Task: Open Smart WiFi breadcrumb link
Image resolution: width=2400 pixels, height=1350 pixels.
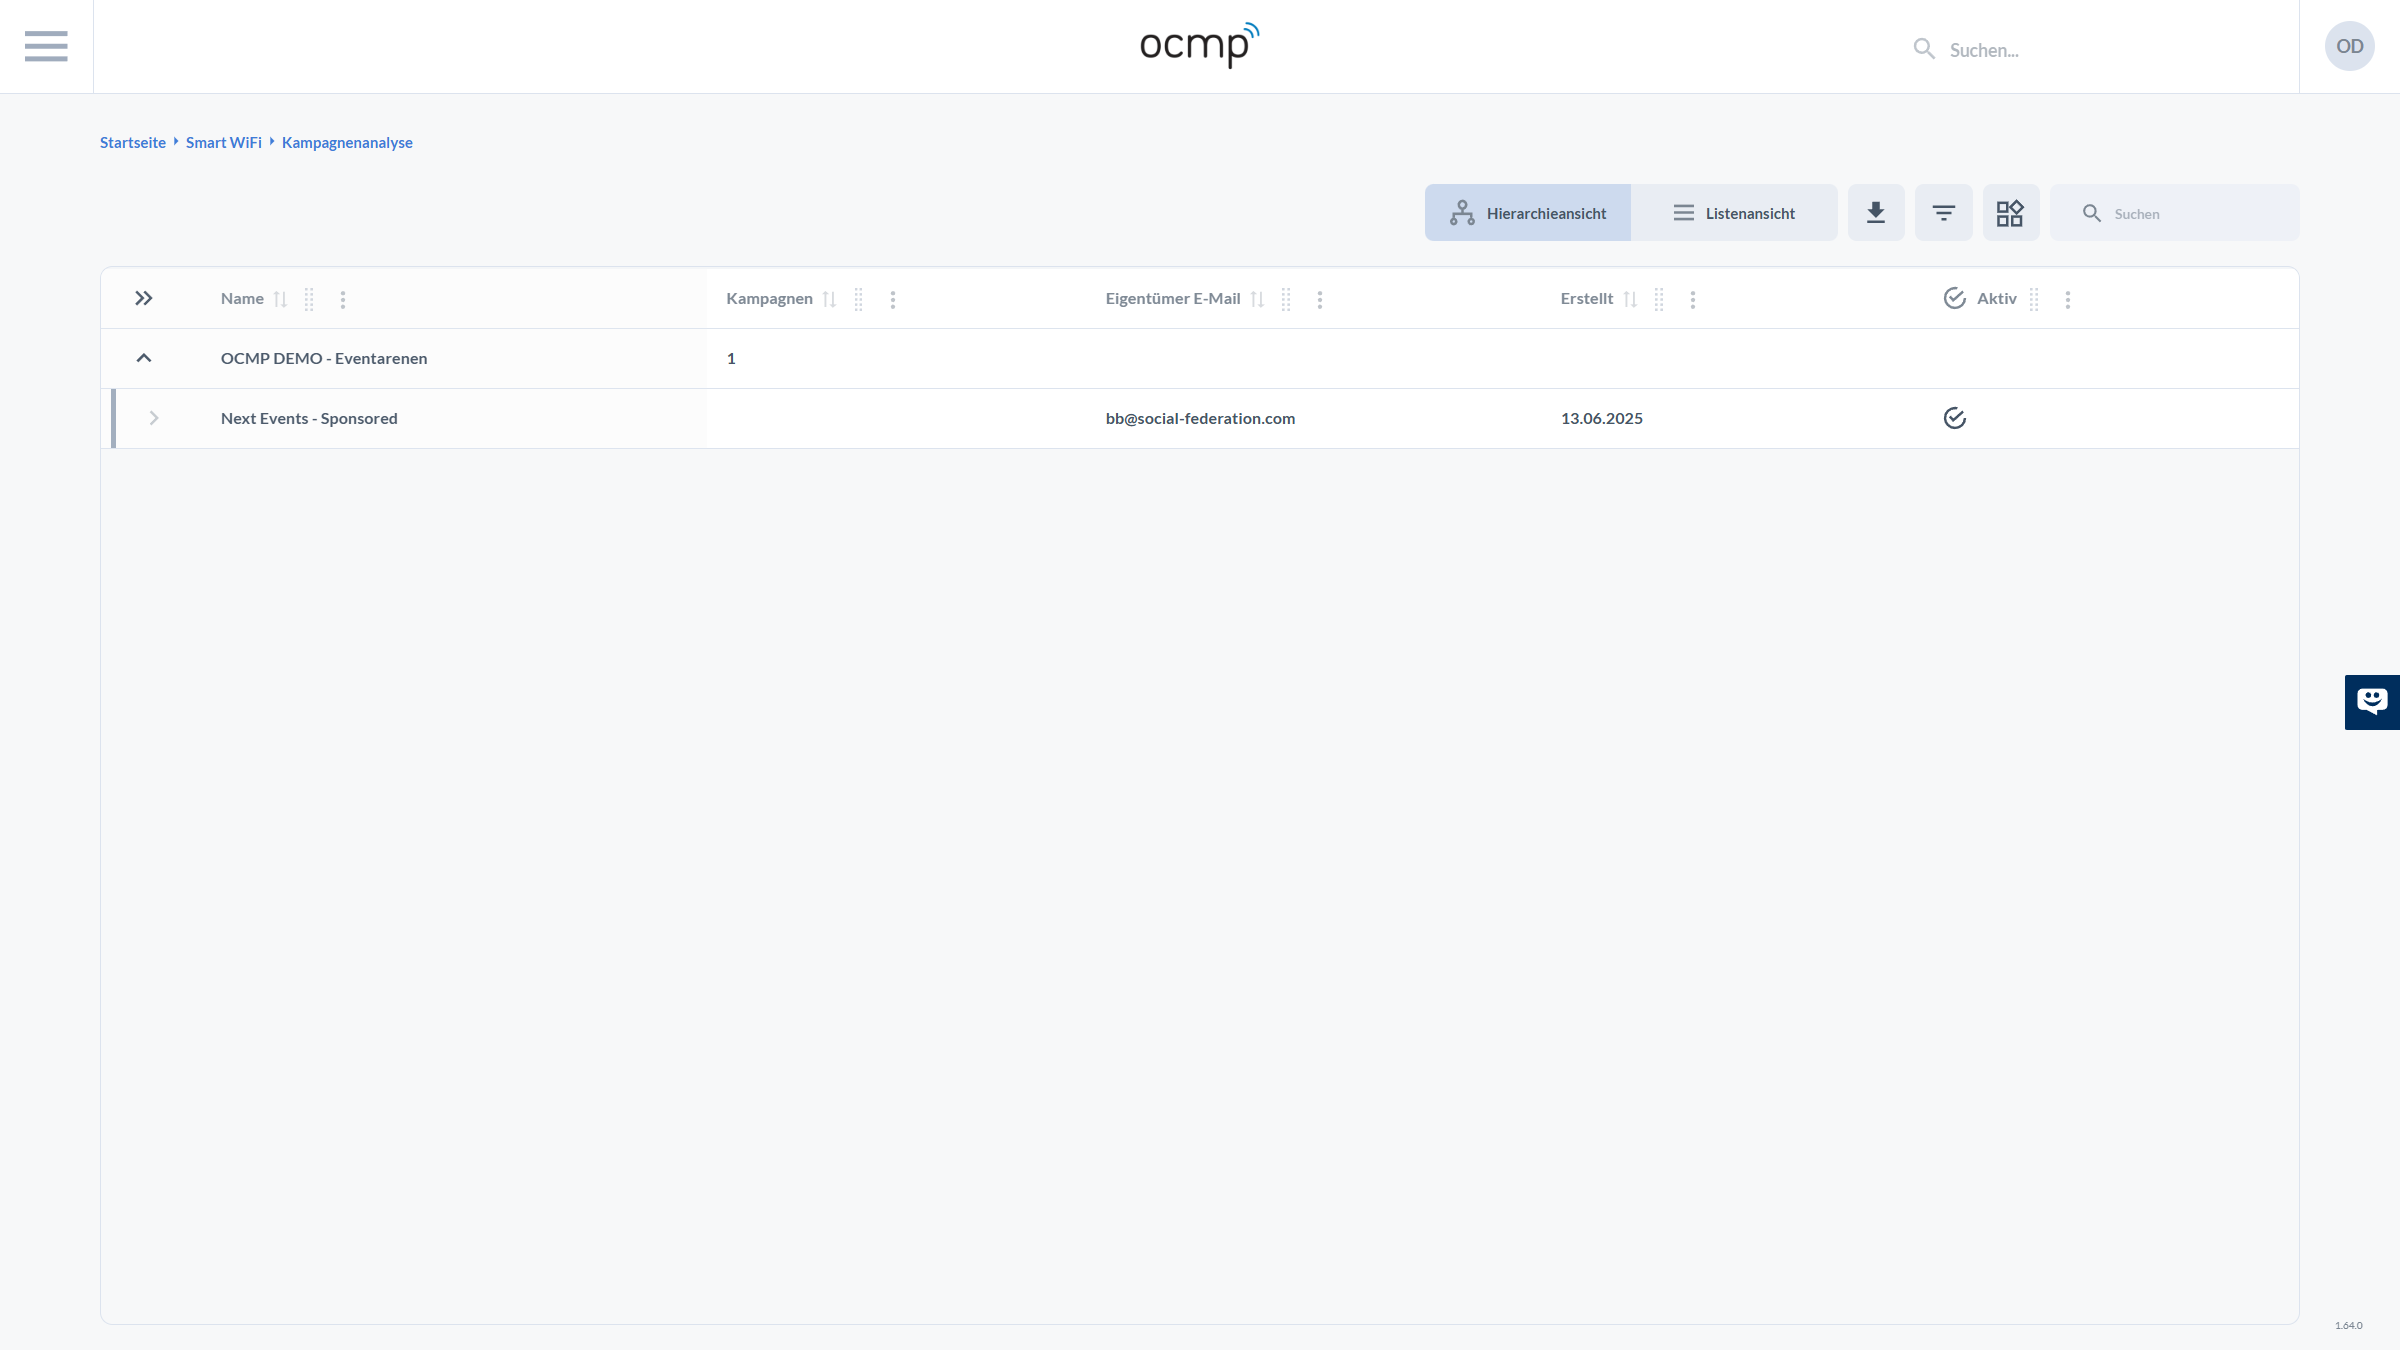Action: coord(224,143)
